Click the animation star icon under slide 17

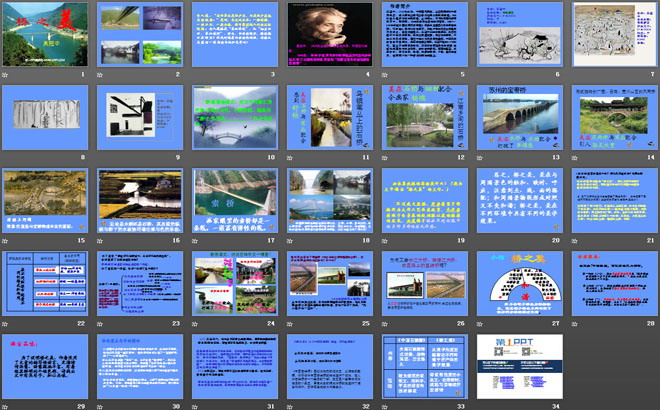click(x=195, y=241)
